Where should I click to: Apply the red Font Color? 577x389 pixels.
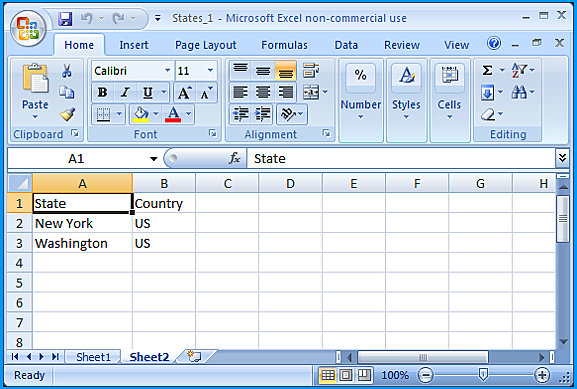(x=173, y=114)
